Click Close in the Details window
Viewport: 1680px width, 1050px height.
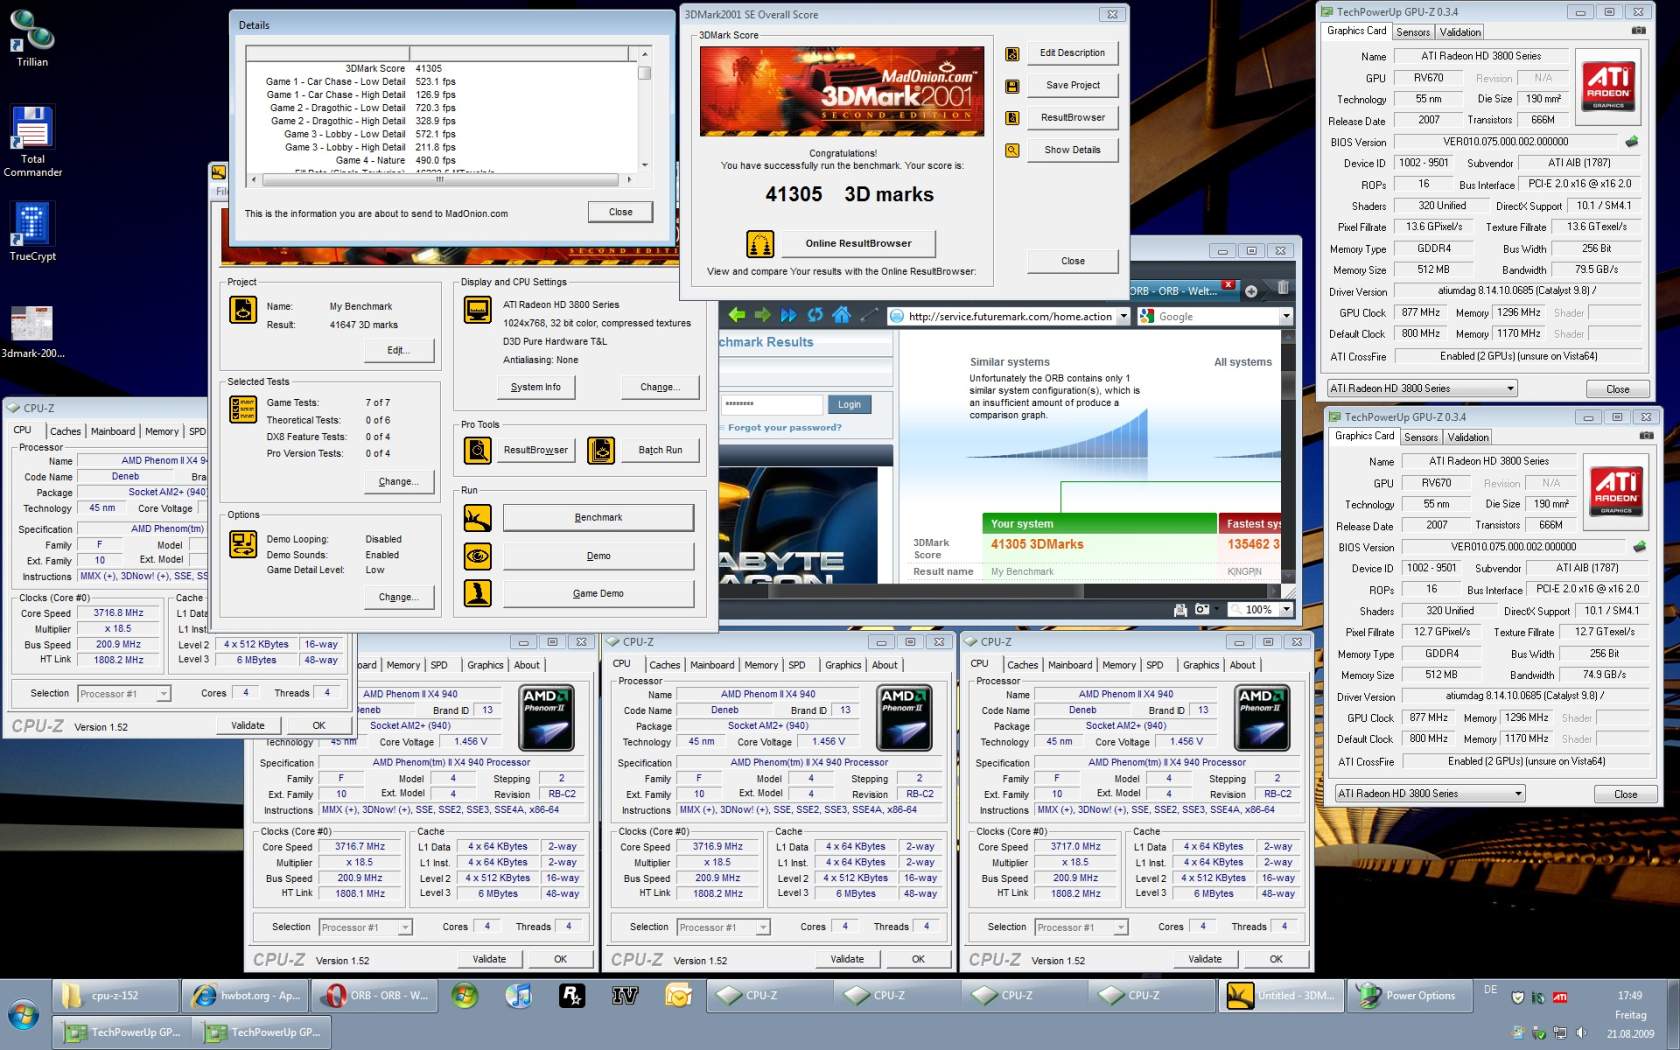coord(621,212)
